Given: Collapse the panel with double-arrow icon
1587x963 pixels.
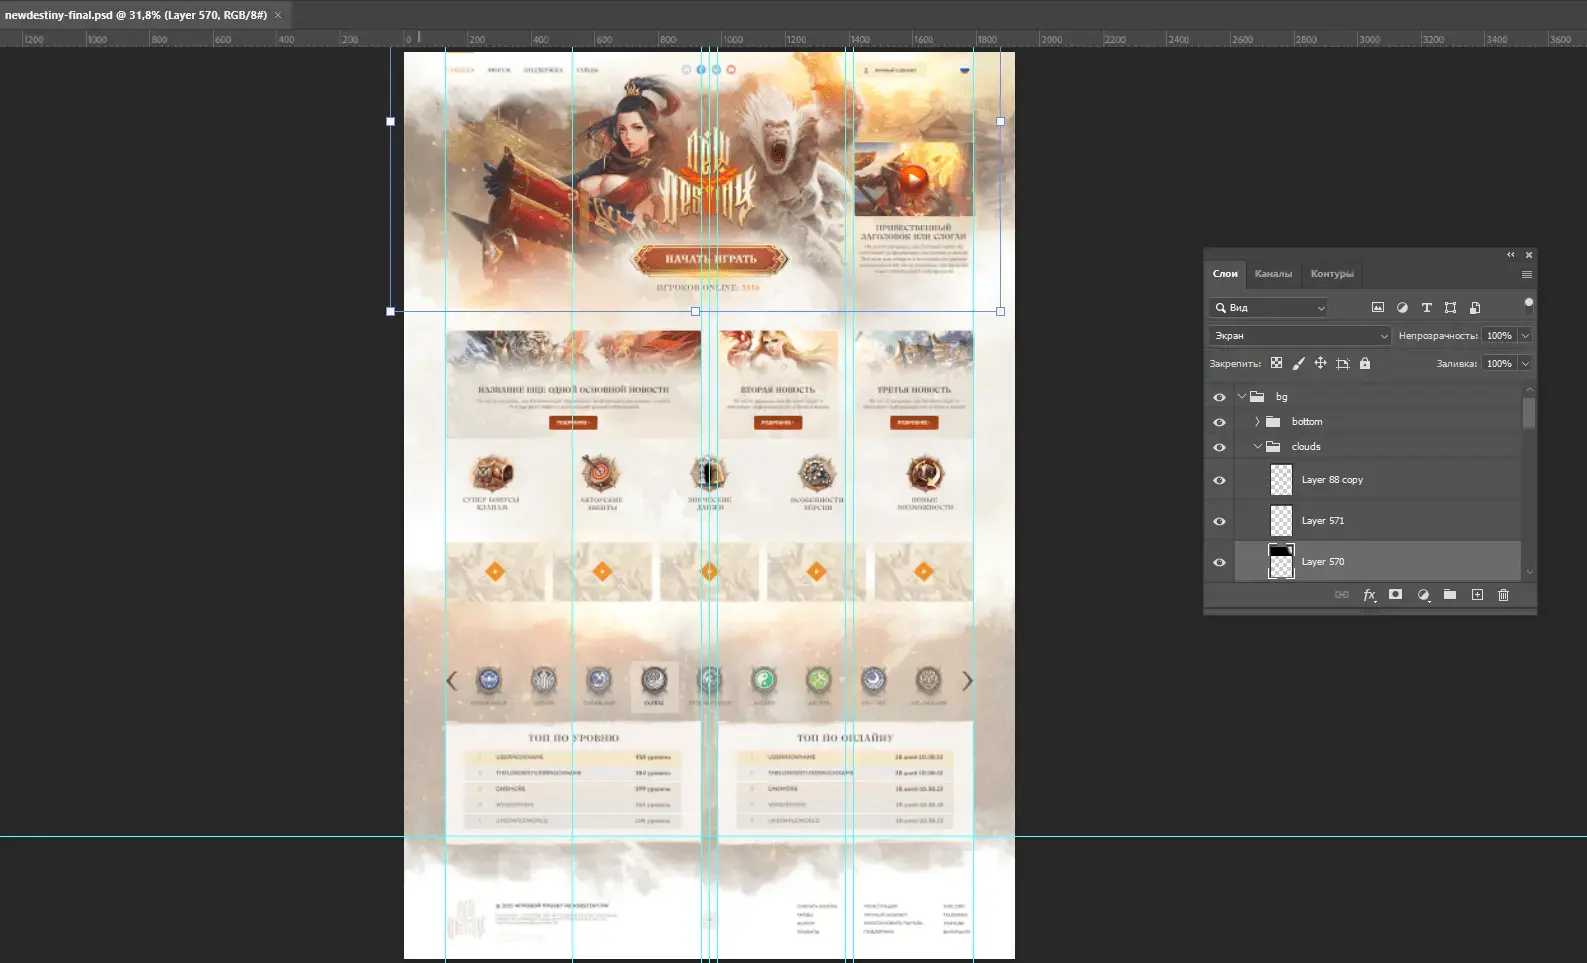Looking at the screenshot, I should point(1511,254).
